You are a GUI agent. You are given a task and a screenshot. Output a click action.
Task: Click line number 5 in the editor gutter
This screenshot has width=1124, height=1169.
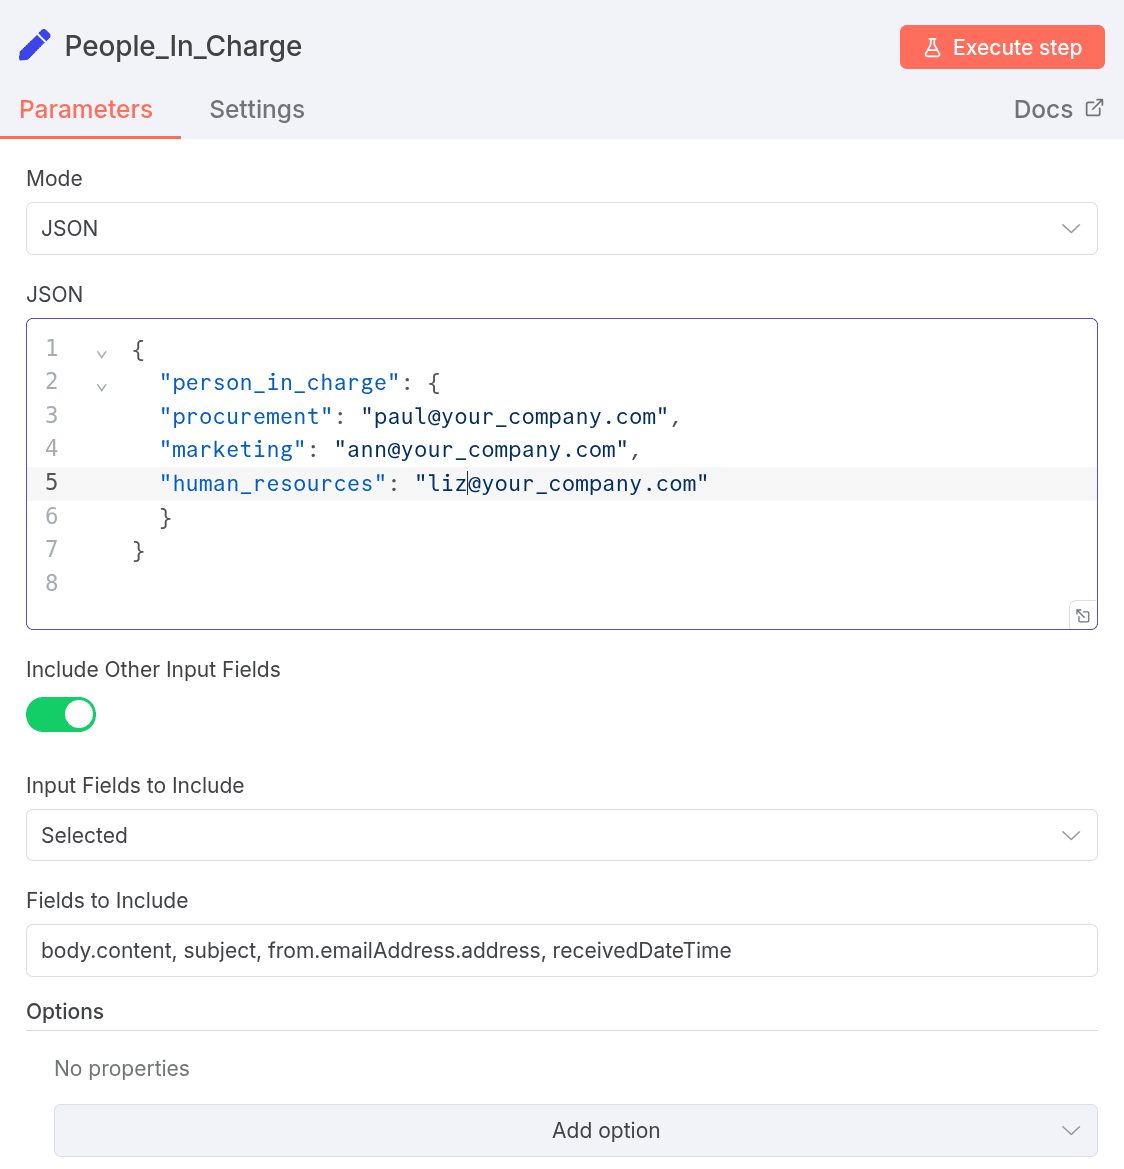tap(52, 483)
